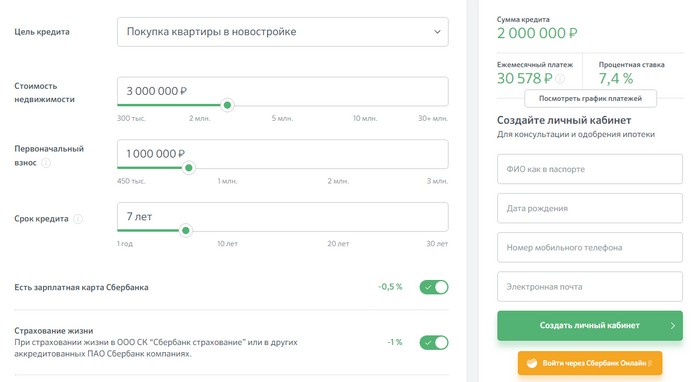Click 'Создать личный кабинет' button
This screenshot has height=382, width=700.
tap(590, 325)
